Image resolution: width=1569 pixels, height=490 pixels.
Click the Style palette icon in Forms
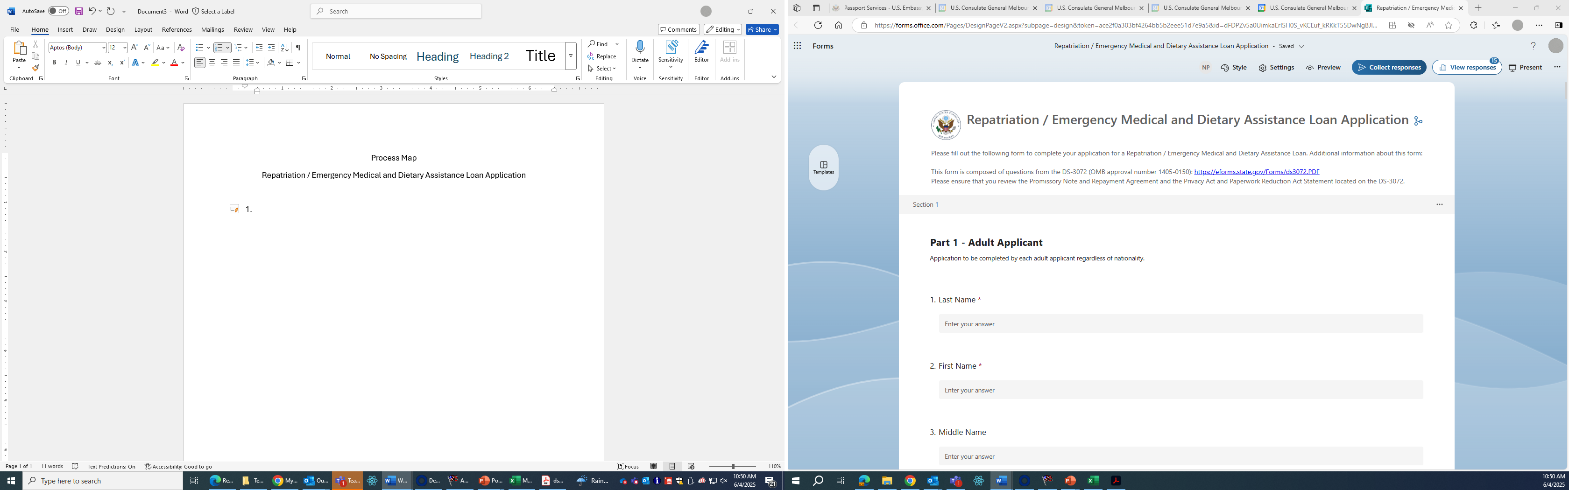(x=1225, y=67)
